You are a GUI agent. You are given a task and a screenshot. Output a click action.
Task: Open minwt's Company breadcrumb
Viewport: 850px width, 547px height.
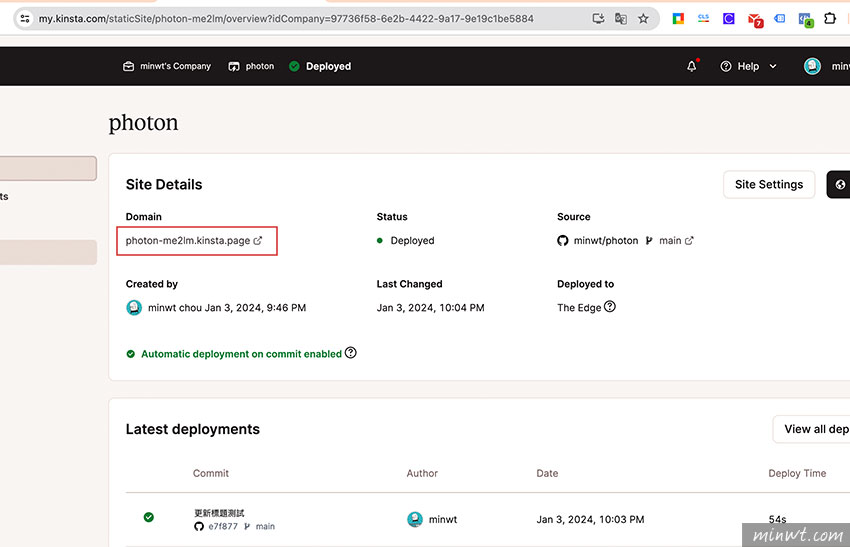coord(167,66)
